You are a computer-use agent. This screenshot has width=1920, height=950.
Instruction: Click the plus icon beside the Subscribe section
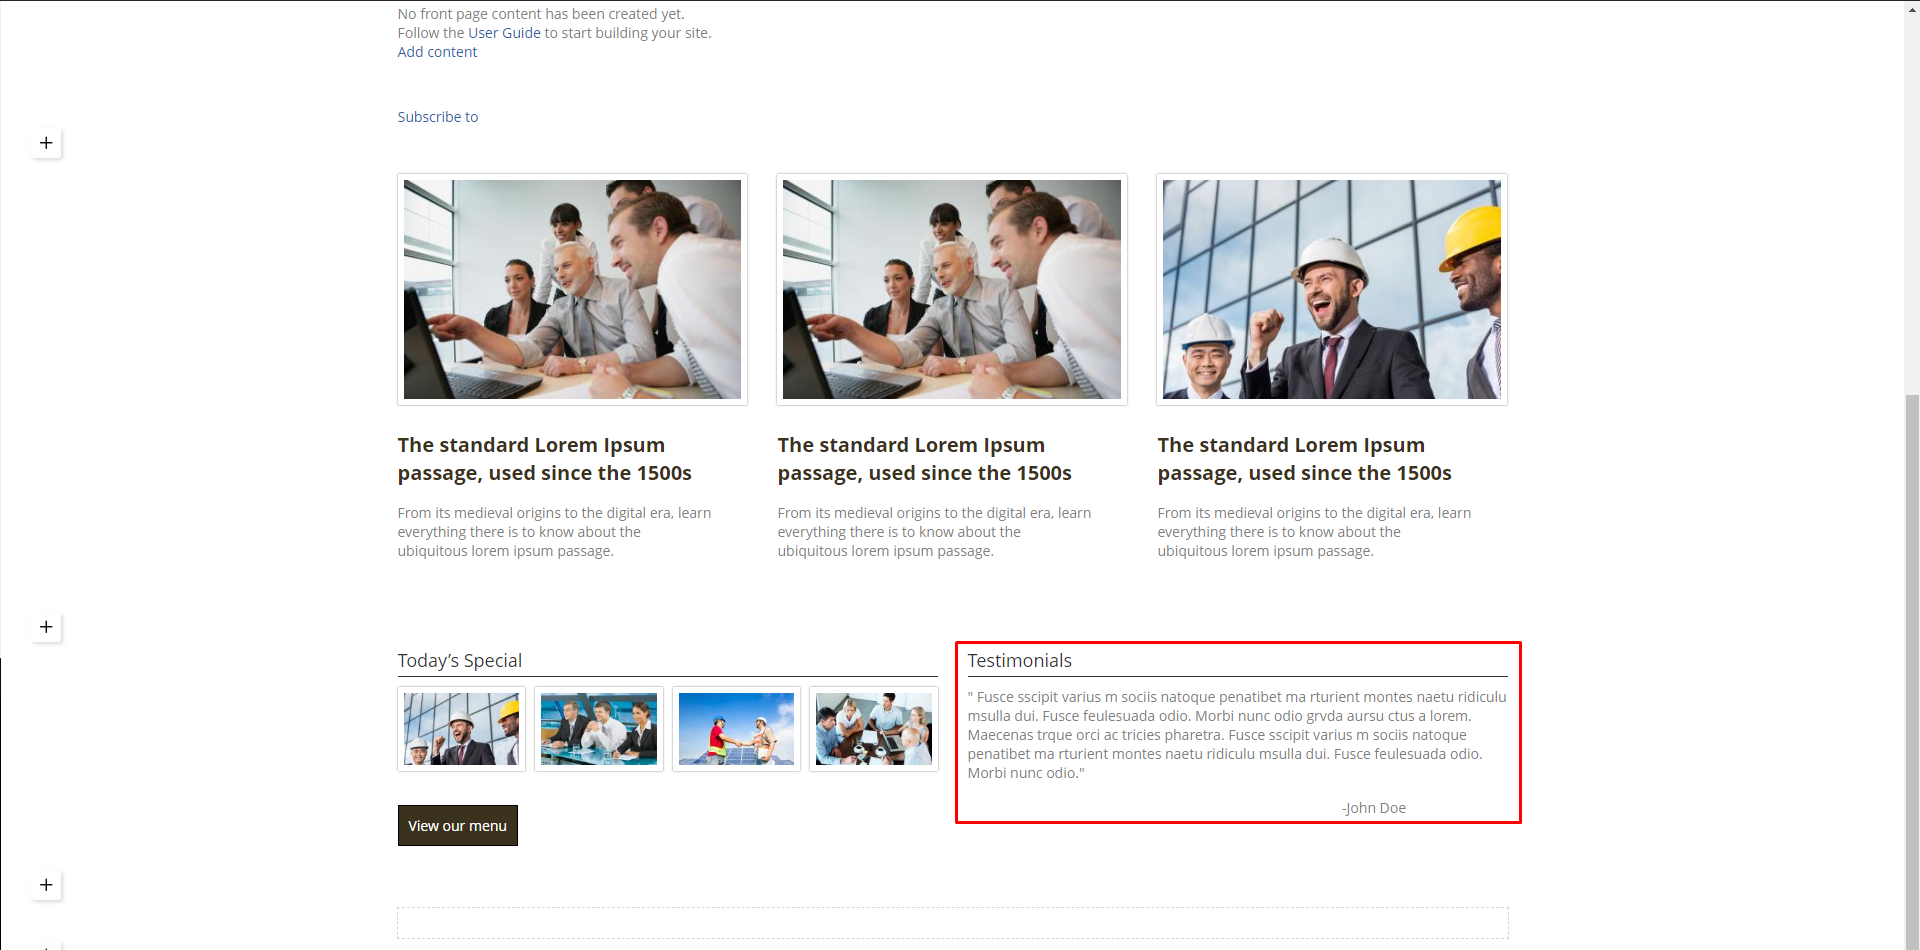coord(46,143)
